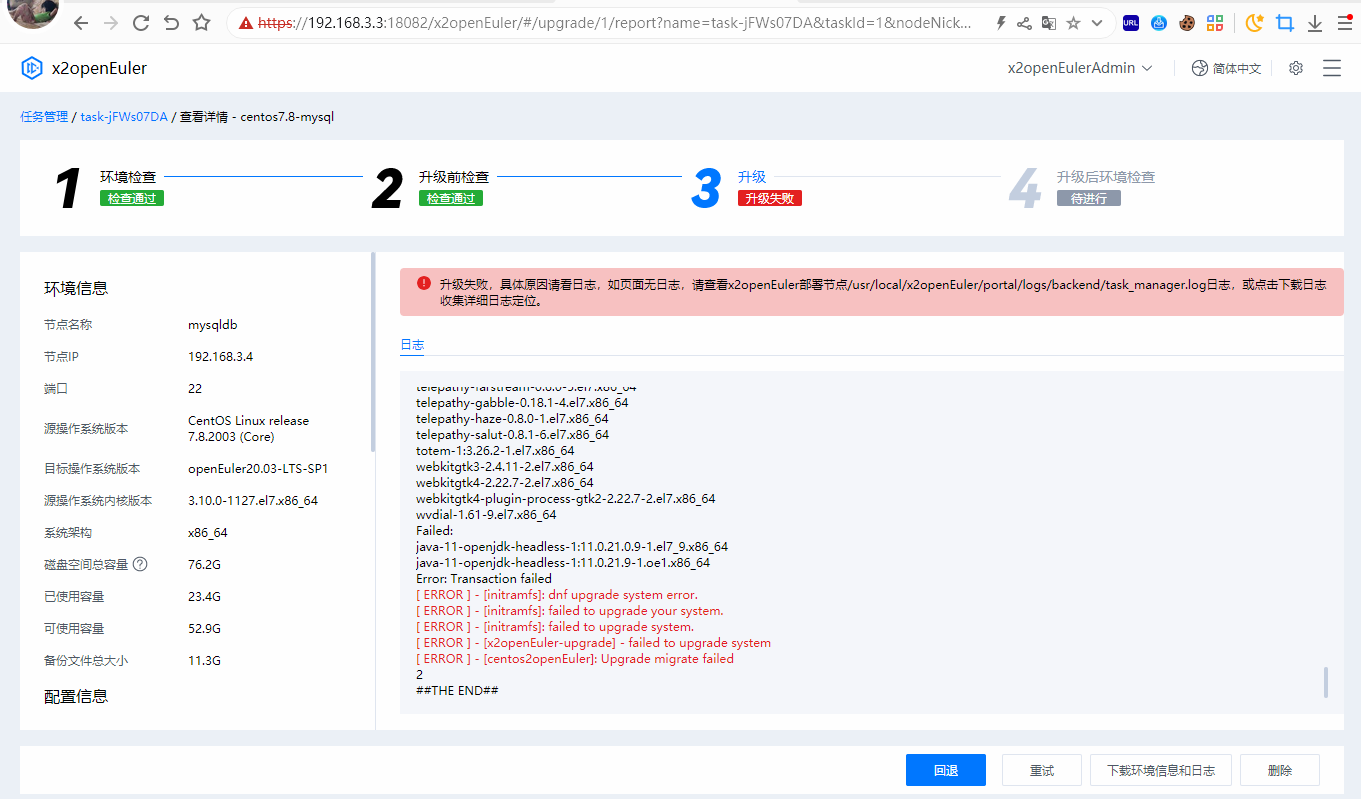The image size is (1361, 799).
Task: Switch language via 简体中文 label
Action: 1237,68
